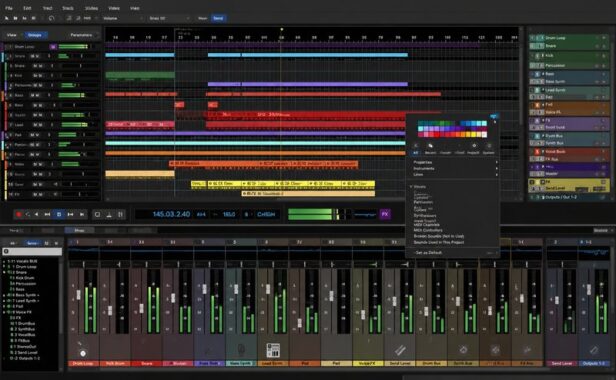Viewport: 616px width, 380px height.
Task: Mute the Lead track in the track header
Action: coord(36,125)
